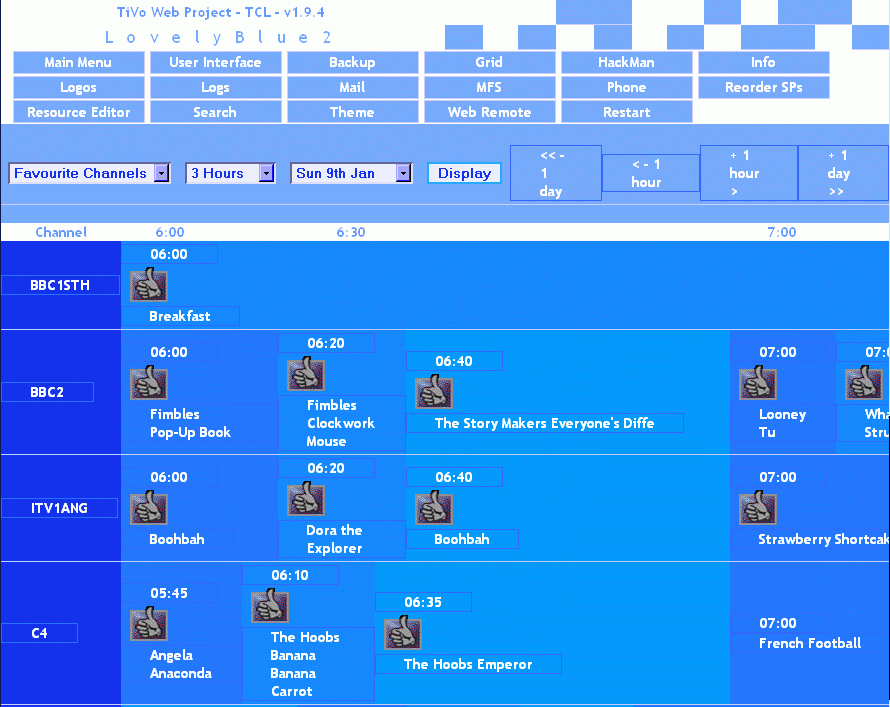Open Reorder SPs page

pos(763,87)
